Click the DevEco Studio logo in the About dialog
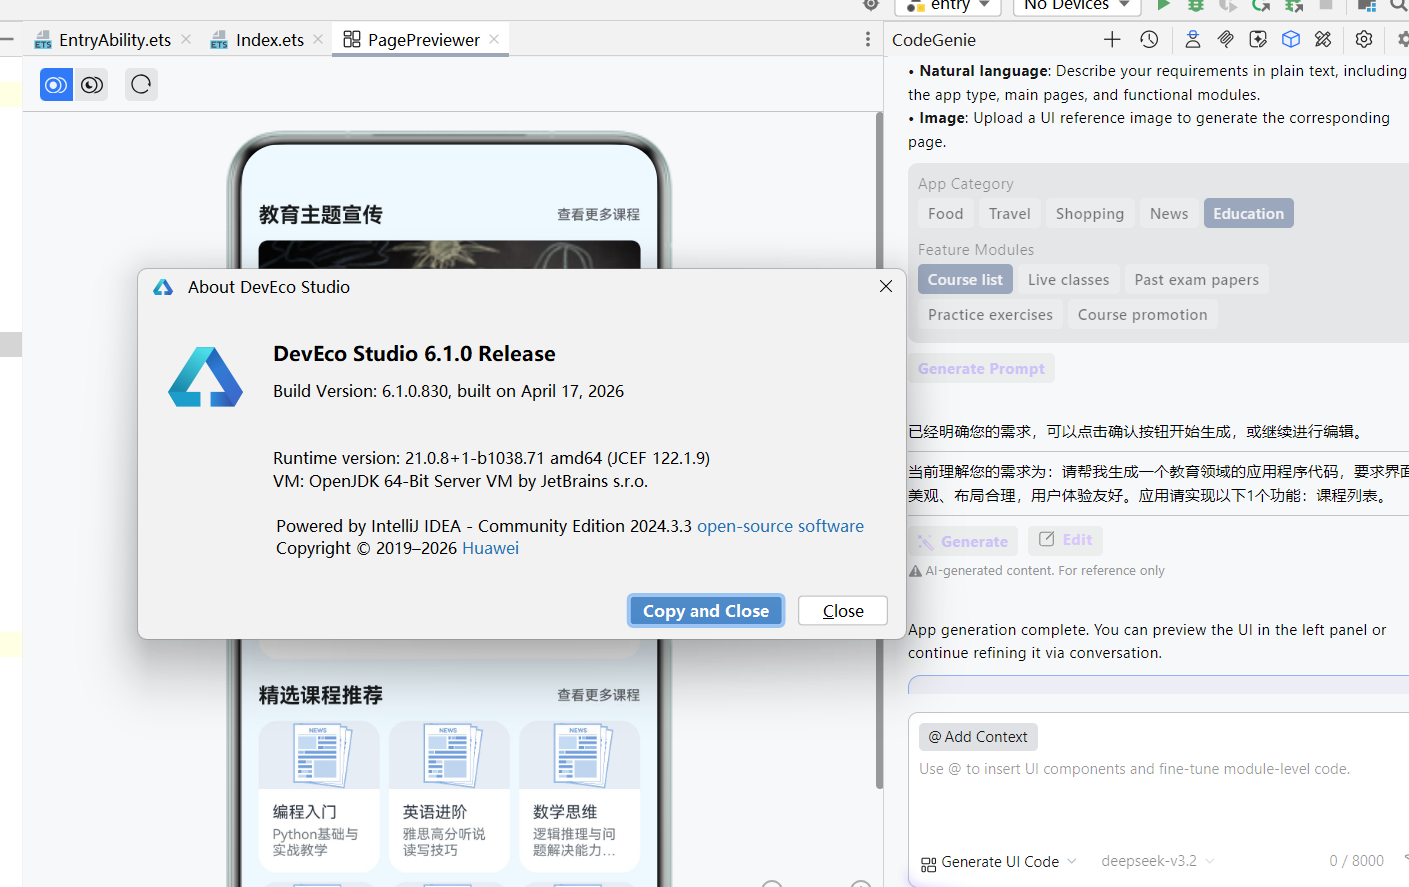Screen dimensions: 1409x887 [205, 377]
